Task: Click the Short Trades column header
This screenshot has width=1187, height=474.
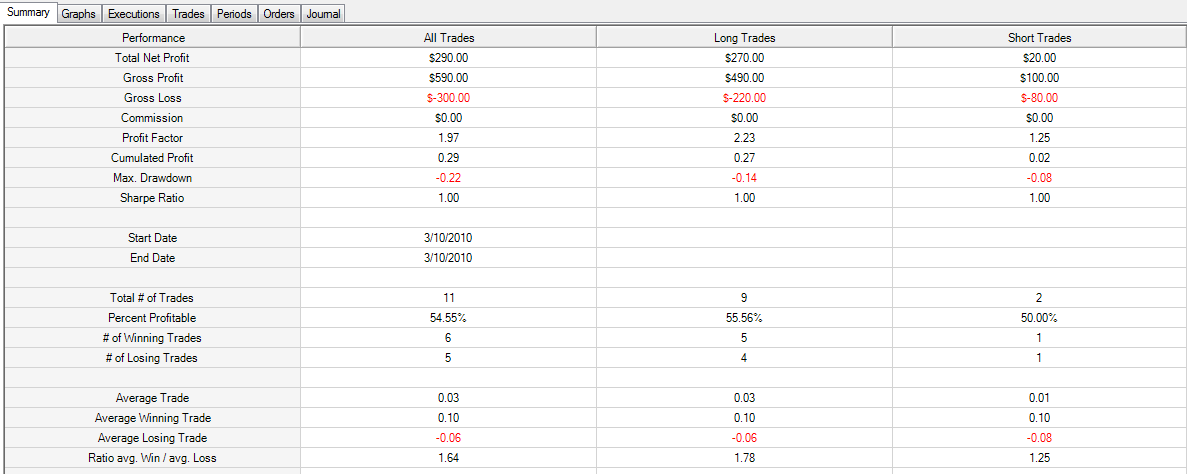Action: (x=1039, y=37)
